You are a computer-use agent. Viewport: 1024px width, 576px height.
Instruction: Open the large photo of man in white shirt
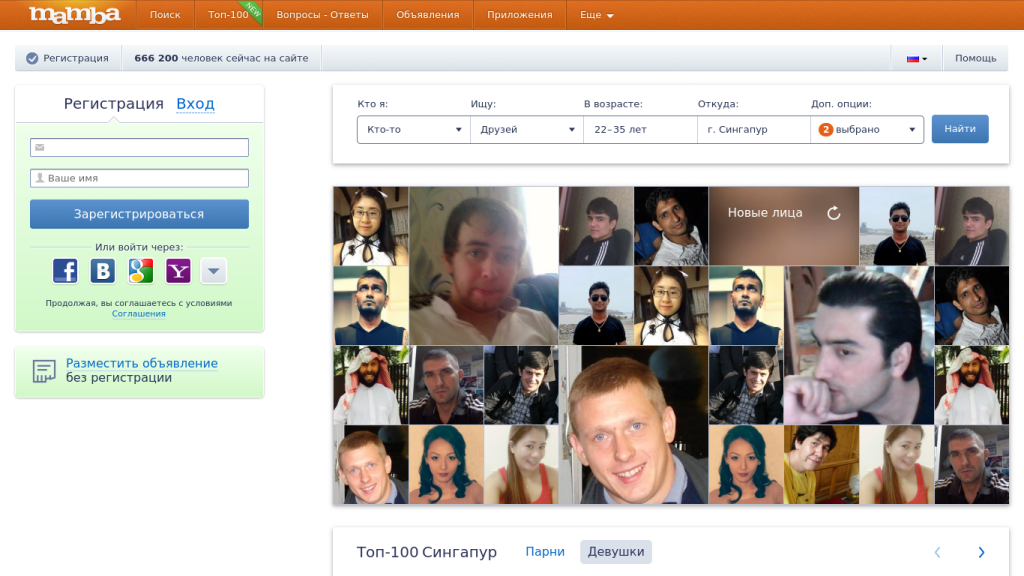coord(484,266)
